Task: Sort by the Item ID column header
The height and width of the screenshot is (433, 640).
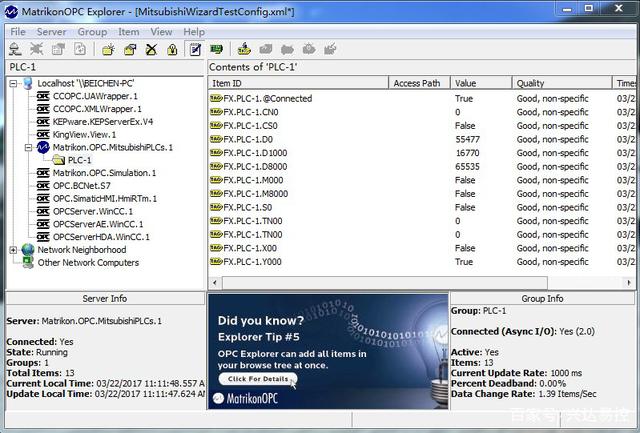Action: coord(298,83)
